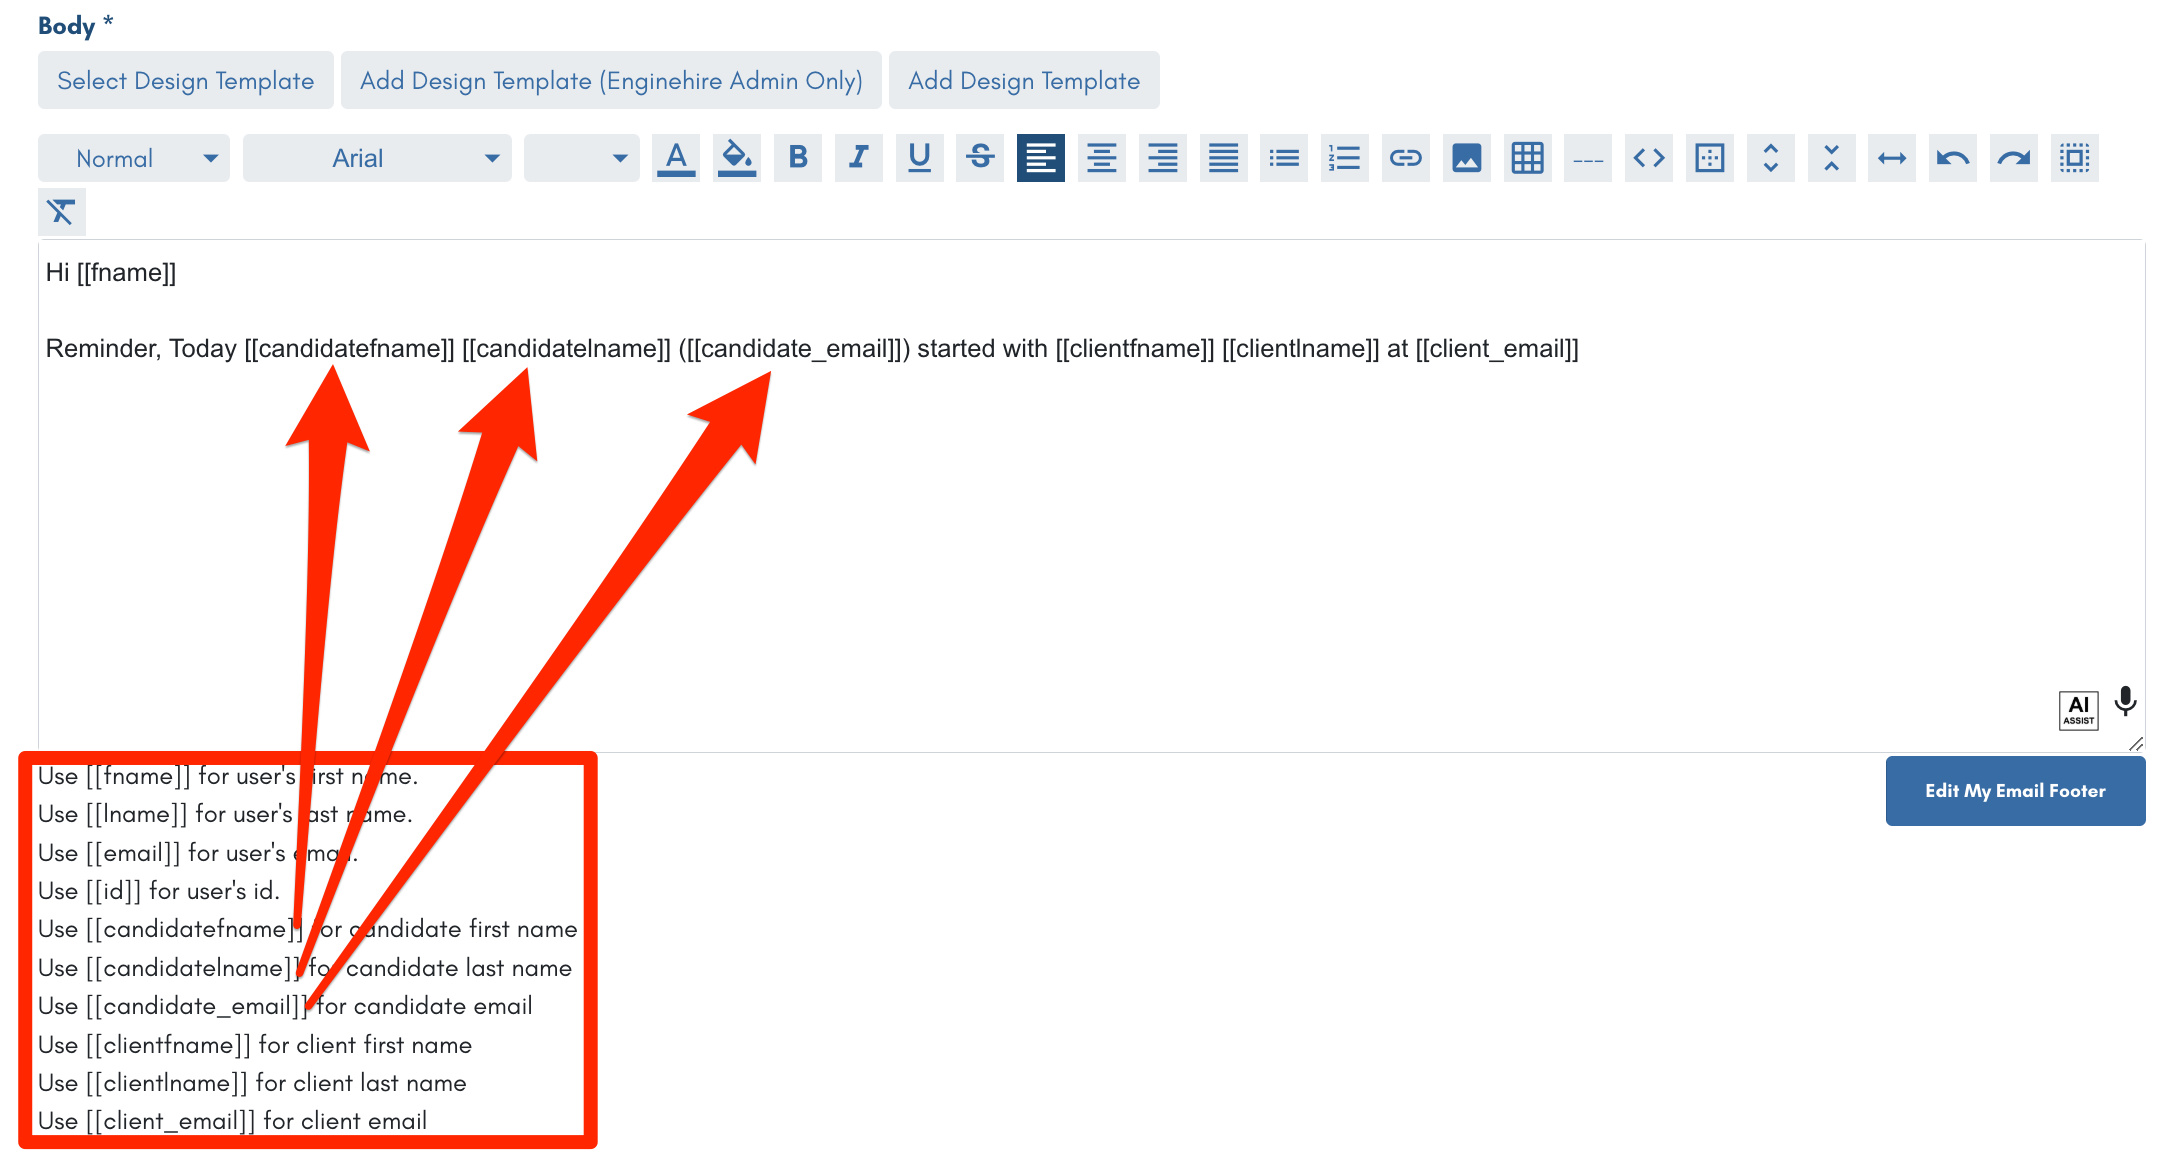The width and height of the screenshot is (2170, 1176).
Task: Insert a horizontal rule
Action: tap(1587, 157)
